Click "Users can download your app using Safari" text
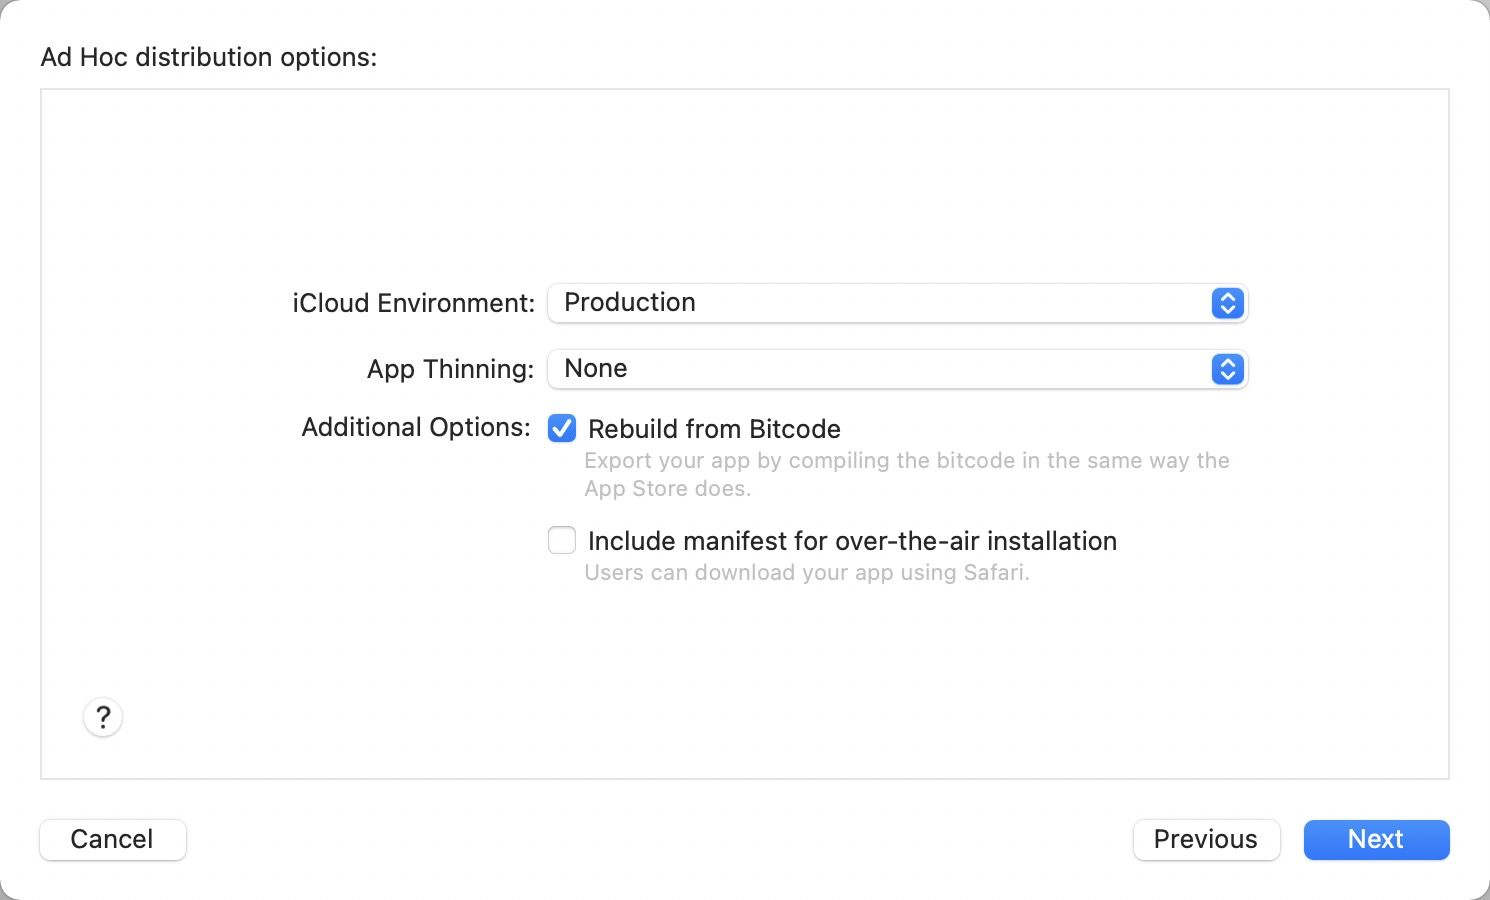The width and height of the screenshot is (1490, 900). (806, 573)
